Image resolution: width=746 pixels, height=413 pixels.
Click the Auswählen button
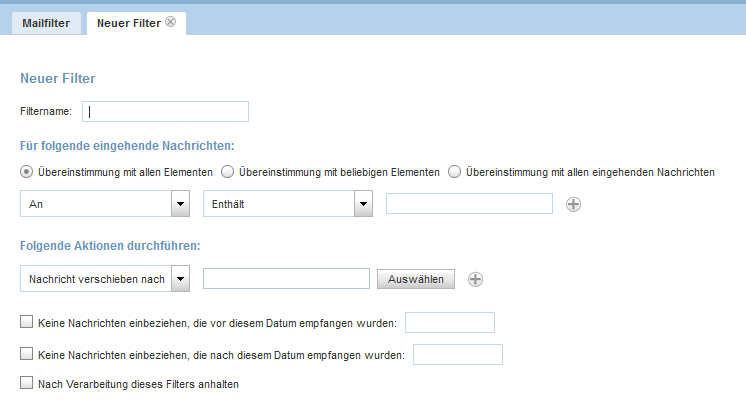click(416, 279)
